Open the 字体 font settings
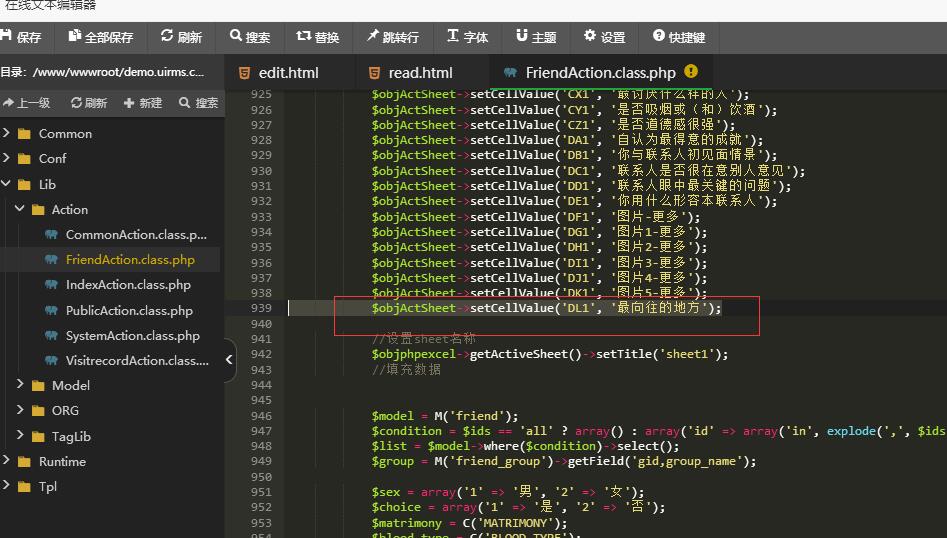The width and height of the screenshot is (947, 538). click(x=467, y=37)
